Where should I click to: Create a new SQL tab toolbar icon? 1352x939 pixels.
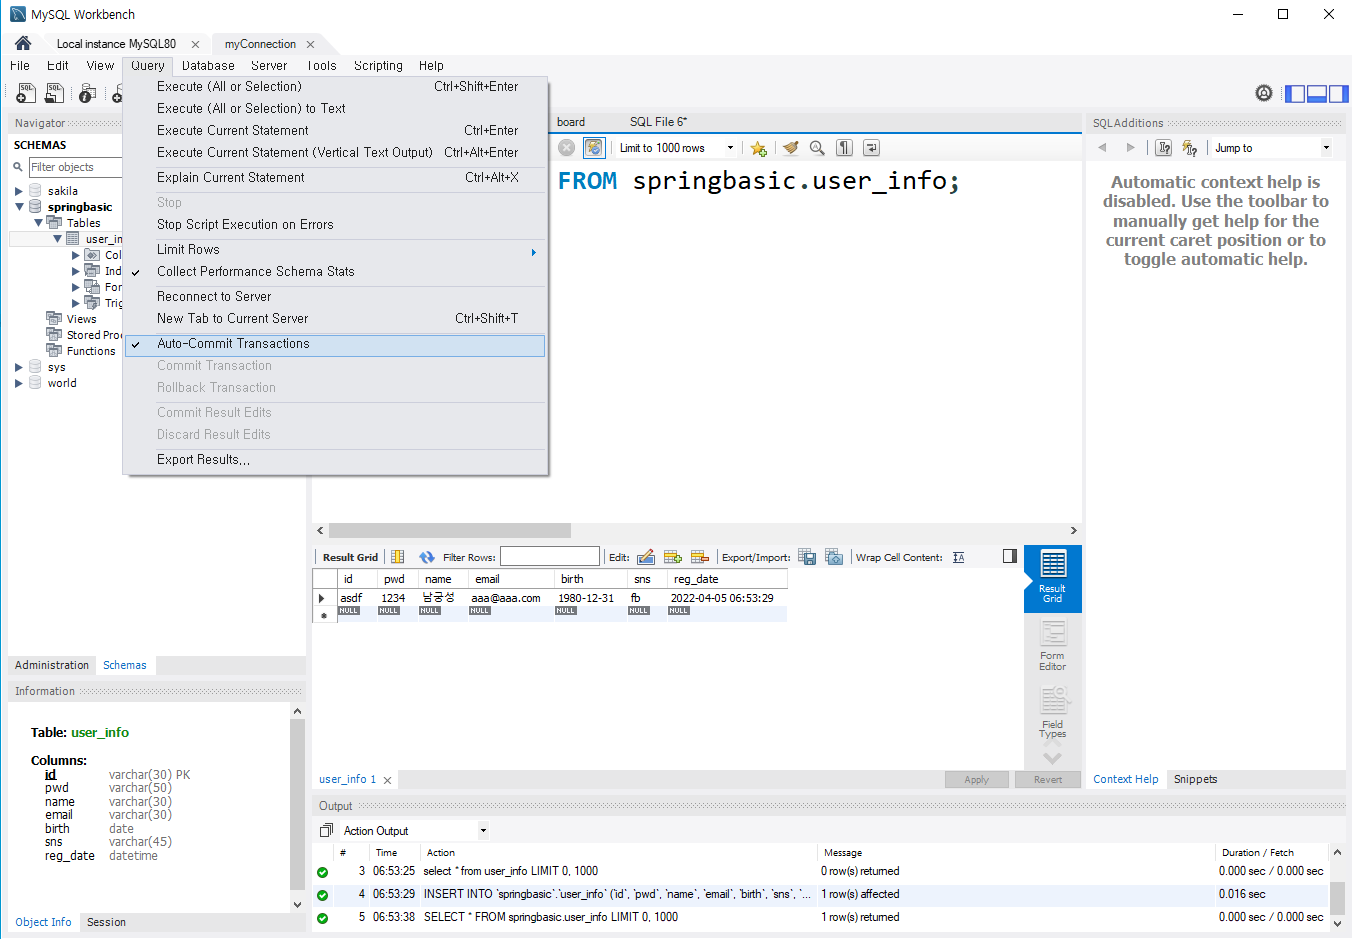coord(26,93)
